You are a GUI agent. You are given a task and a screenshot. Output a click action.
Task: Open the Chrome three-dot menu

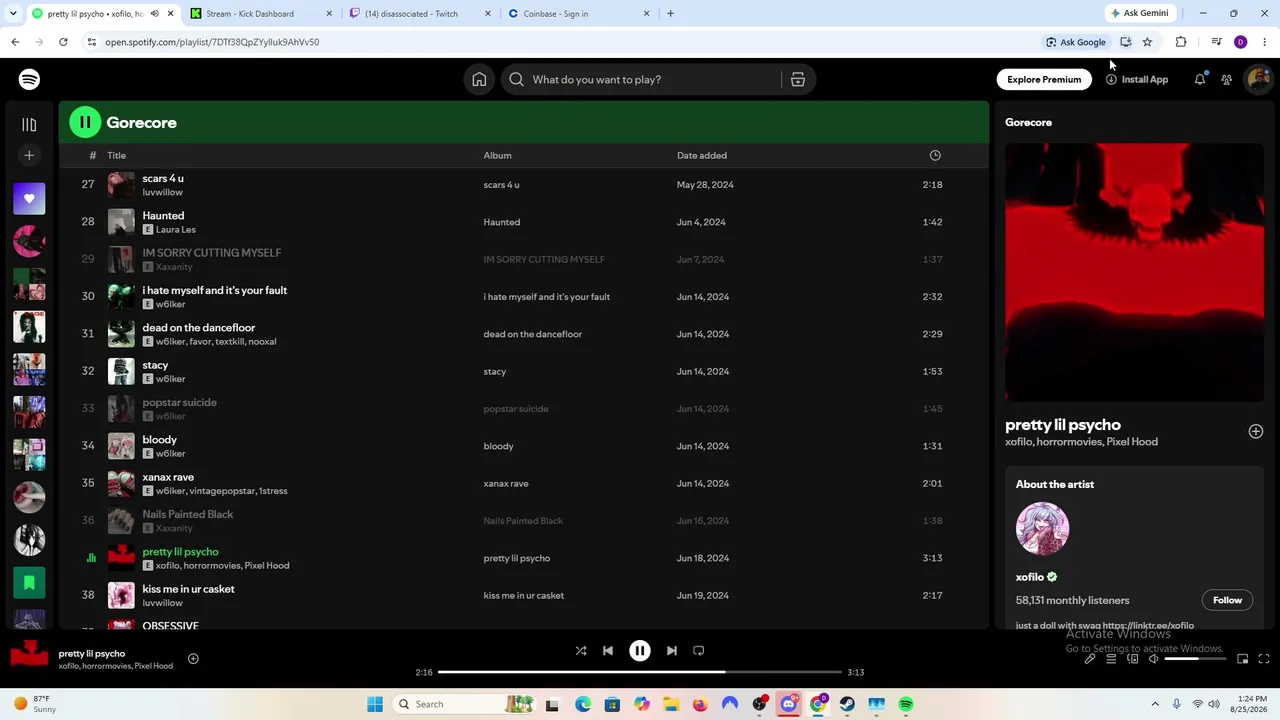(x=1264, y=42)
